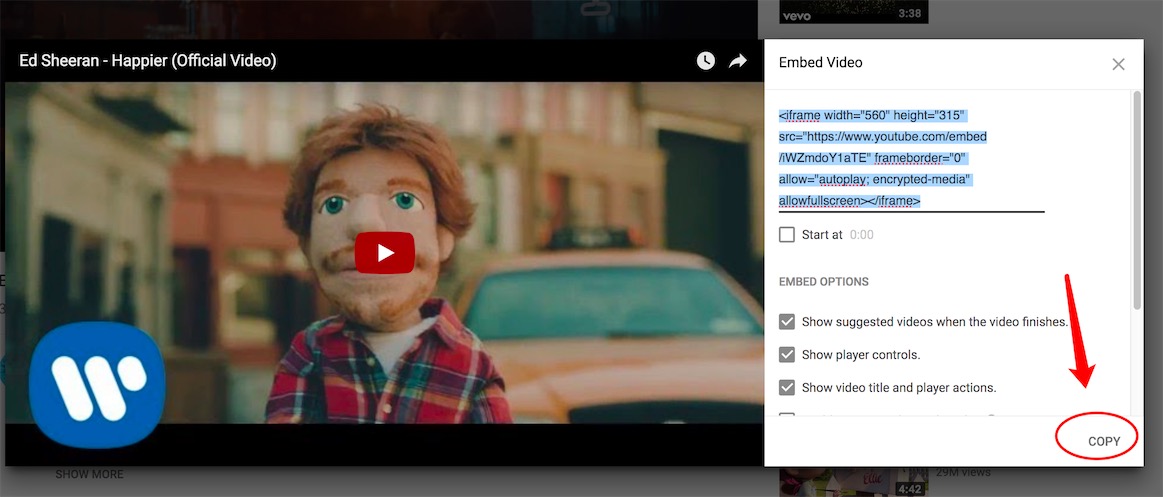The height and width of the screenshot is (497, 1163).
Task: Enable the Start at checkbox
Action: (787, 235)
